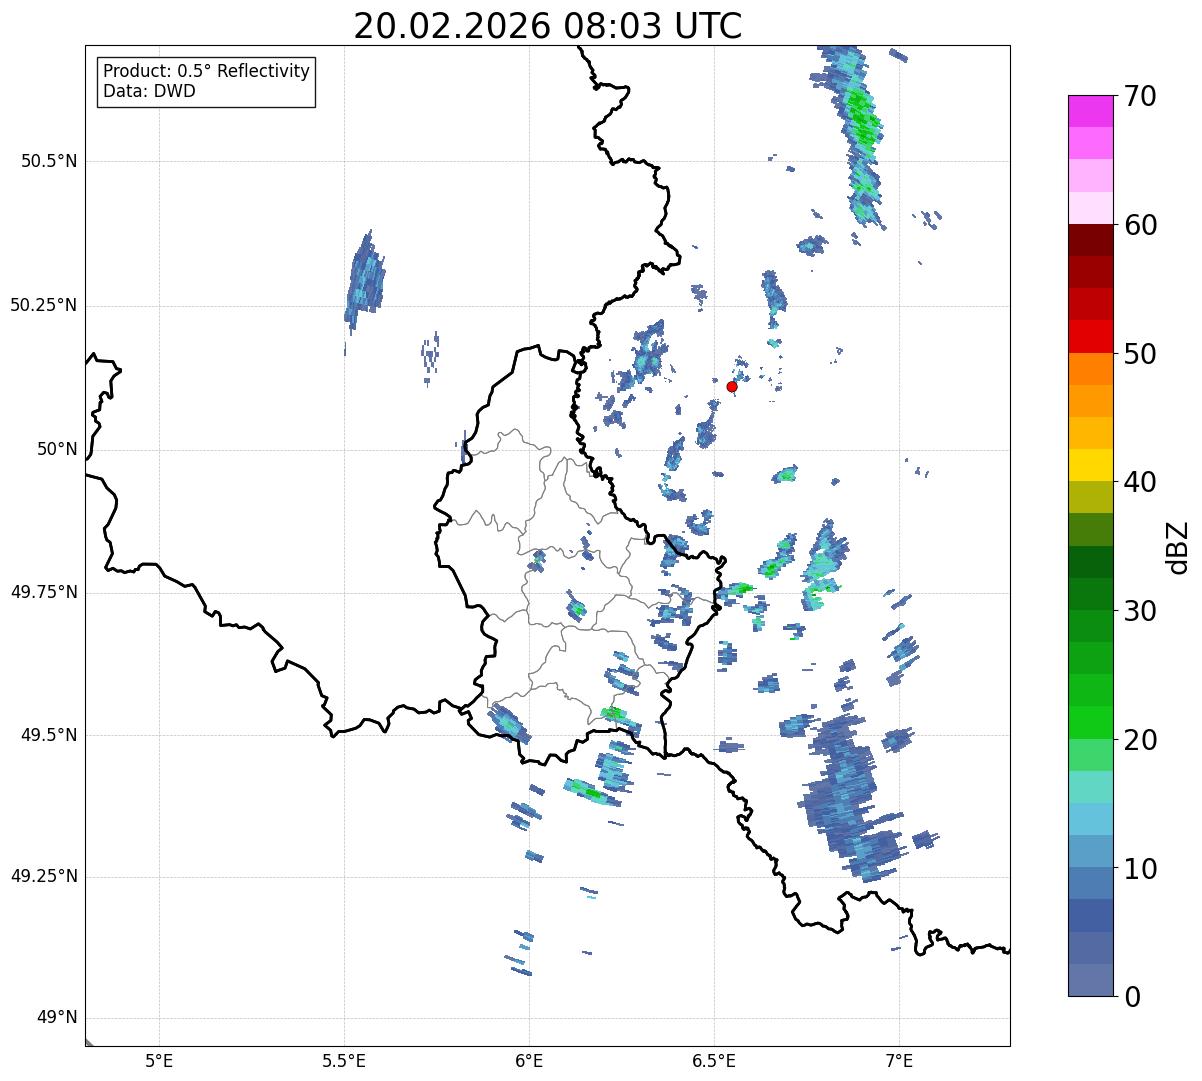Image resolution: width=1202 pixels, height=1081 pixels.
Task: Click the olive colorbar segment below 40
Action: (1090, 497)
